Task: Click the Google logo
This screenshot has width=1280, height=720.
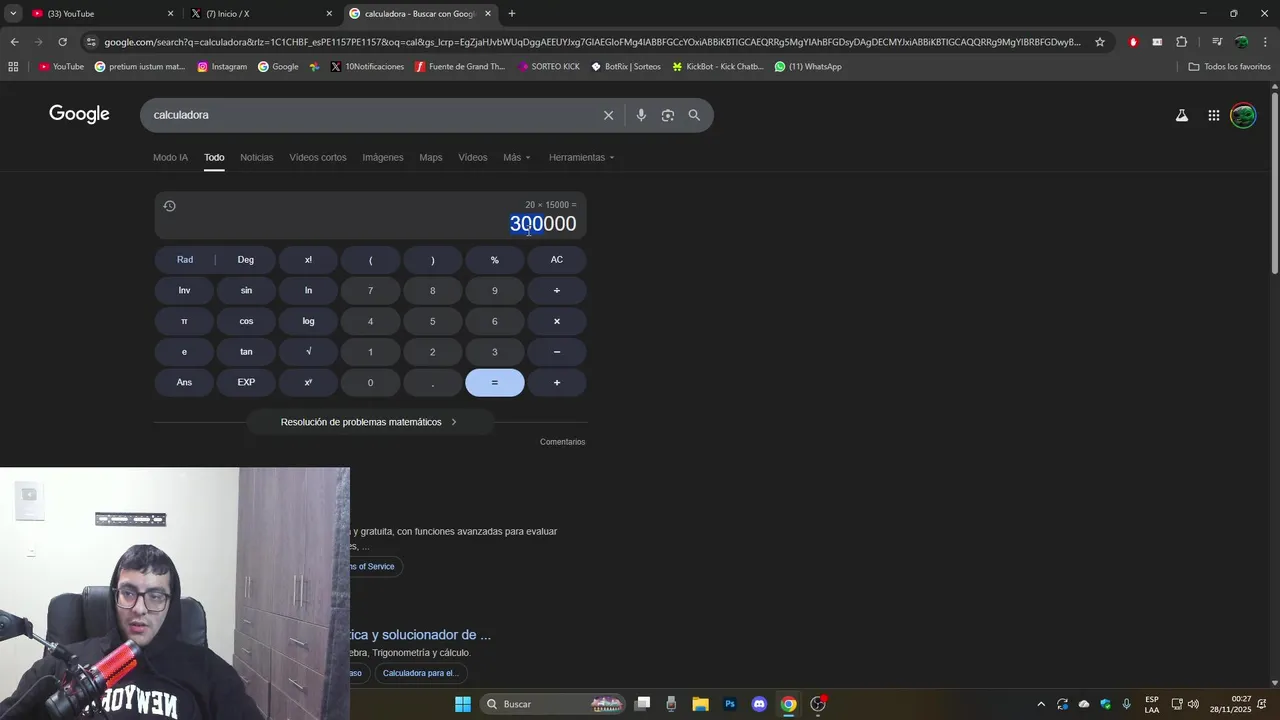Action: 79,114
